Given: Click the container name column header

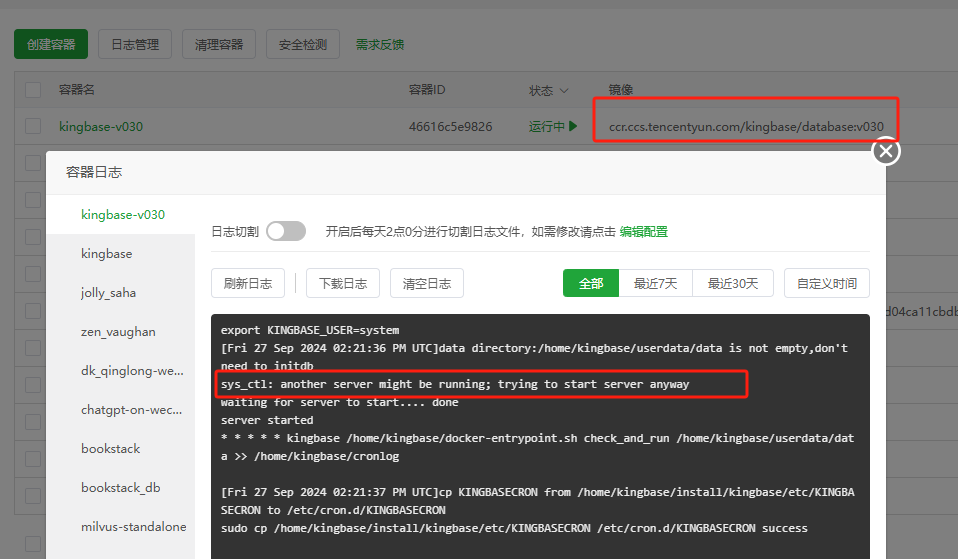Looking at the screenshot, I should tap(76, 90).
